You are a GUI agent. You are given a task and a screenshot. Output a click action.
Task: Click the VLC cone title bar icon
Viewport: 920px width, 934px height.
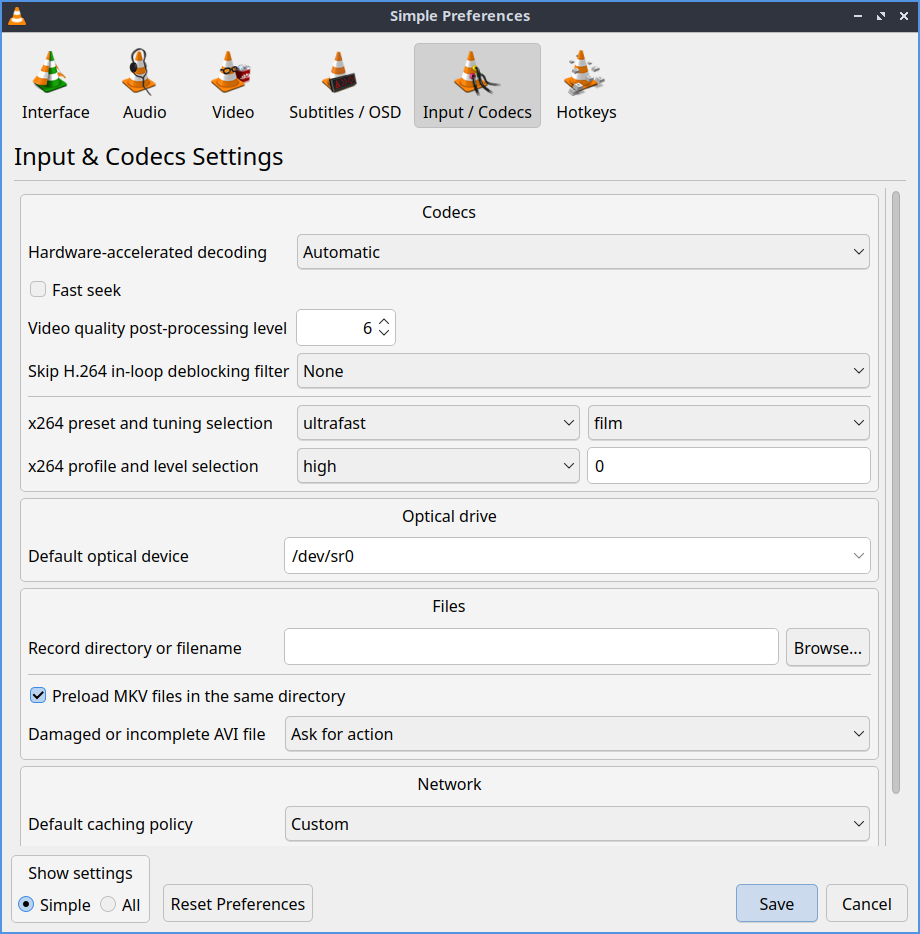17,16
